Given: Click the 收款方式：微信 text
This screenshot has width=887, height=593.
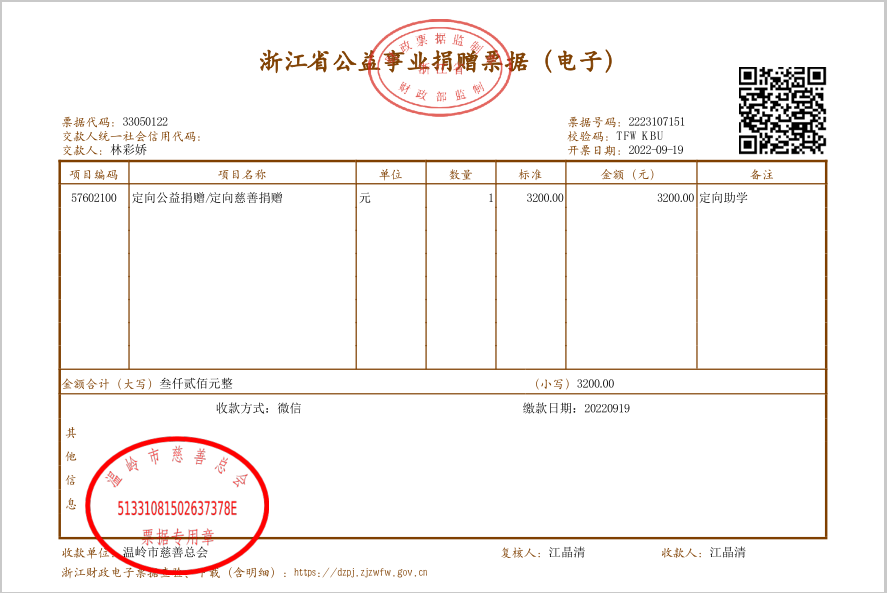Looking at the screenshot, I should [259, 408].
